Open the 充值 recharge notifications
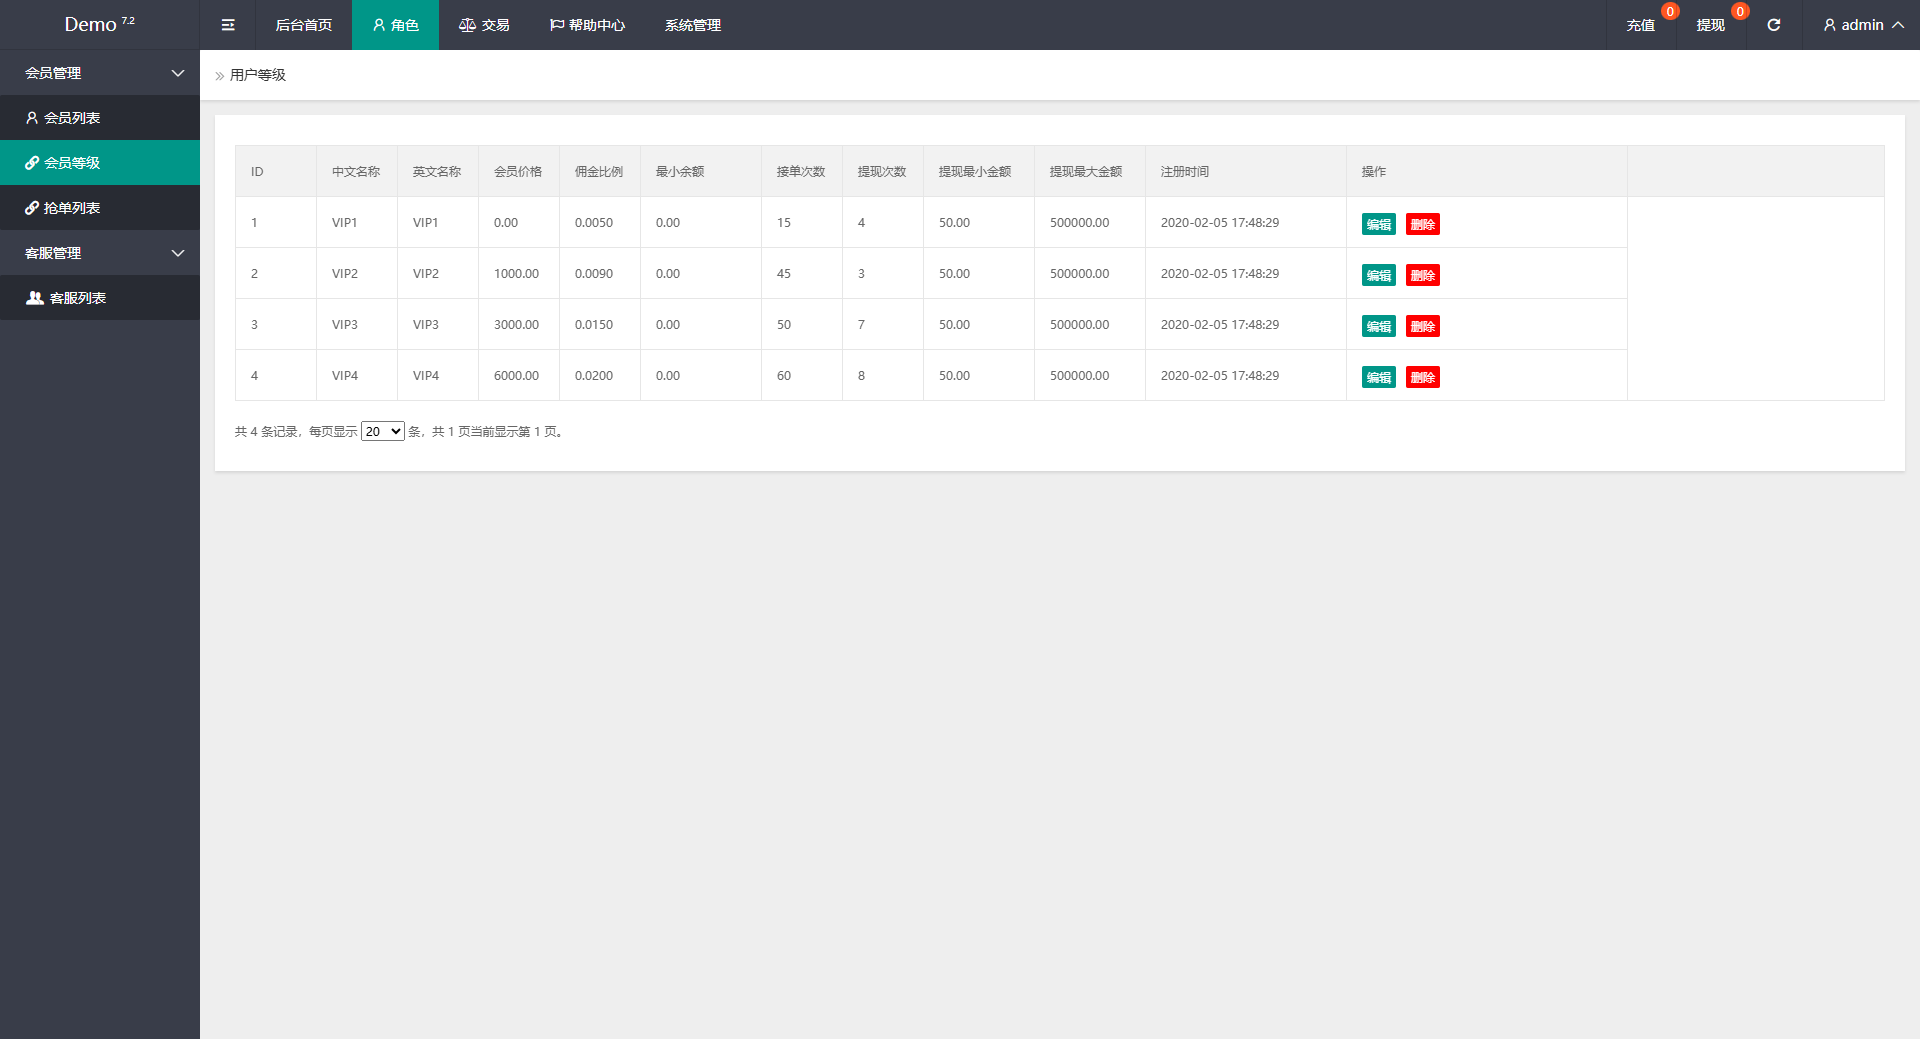Screen dimensions: 1920x1039 pyautogui.click(x=1640, y=25)
